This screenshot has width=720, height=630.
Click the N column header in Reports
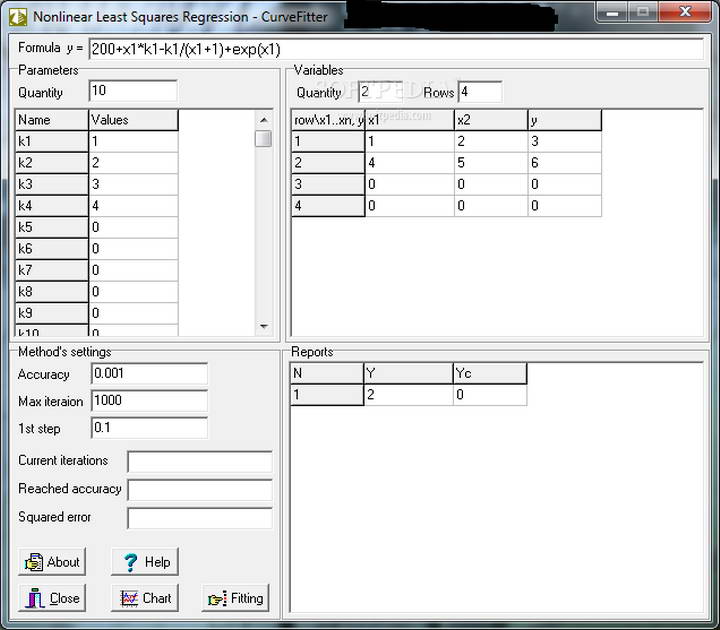(x=327, y=373)
